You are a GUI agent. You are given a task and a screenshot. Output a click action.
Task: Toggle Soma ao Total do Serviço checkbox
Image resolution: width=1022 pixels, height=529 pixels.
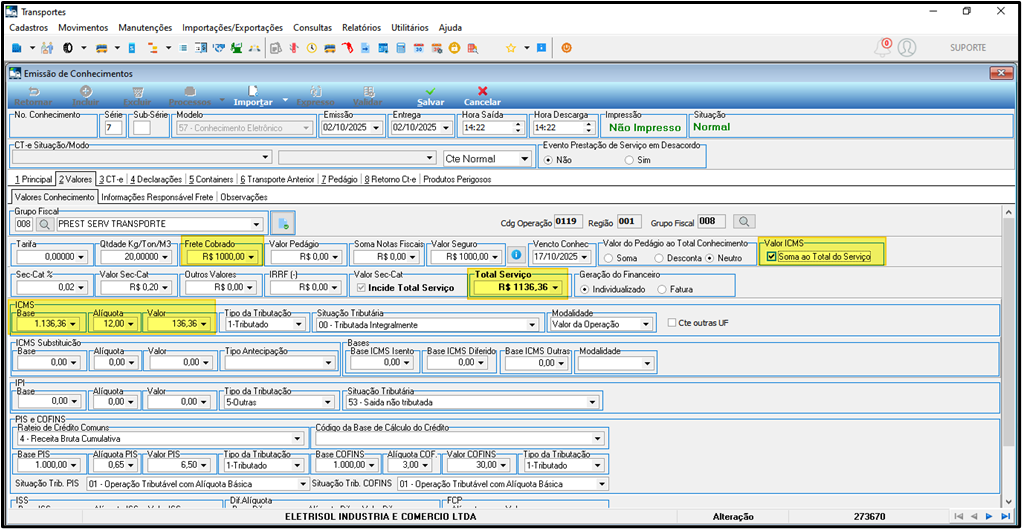coord(772,257)
